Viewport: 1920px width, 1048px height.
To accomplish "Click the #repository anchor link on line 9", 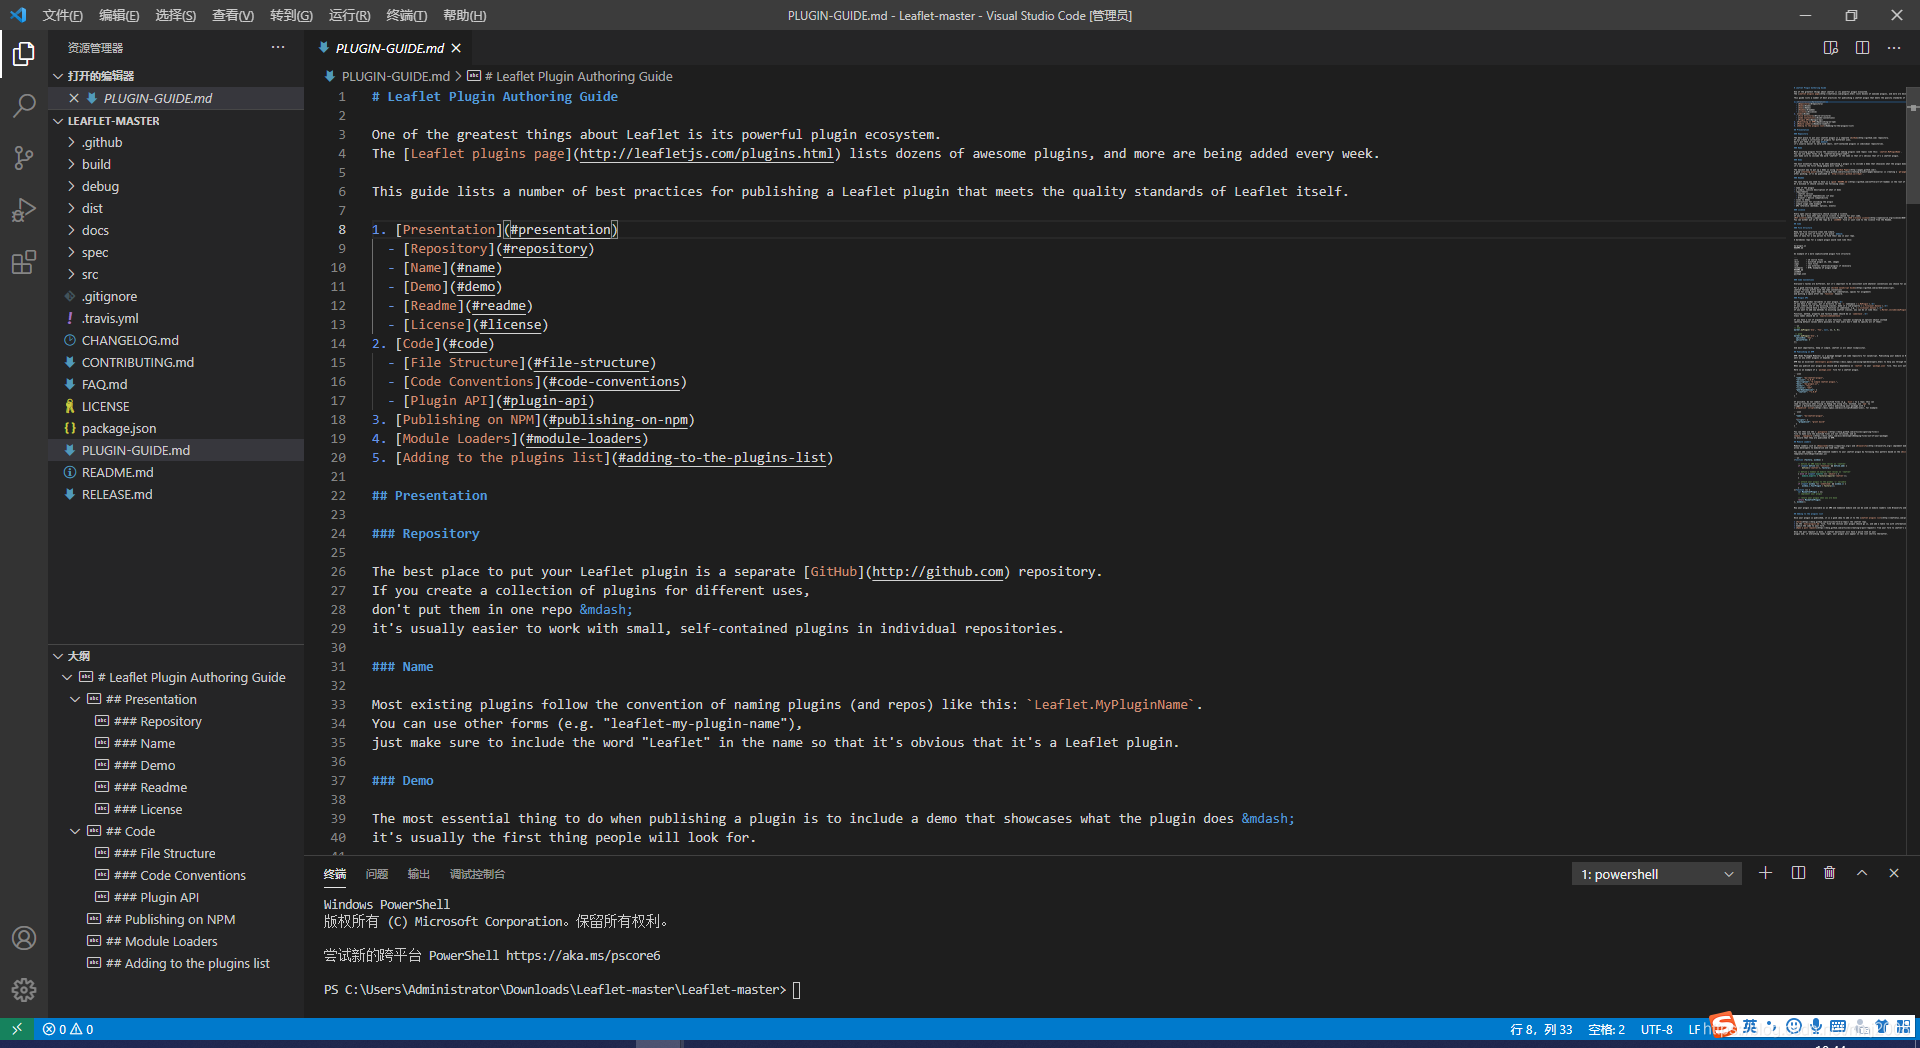I will tap(545, 248).
